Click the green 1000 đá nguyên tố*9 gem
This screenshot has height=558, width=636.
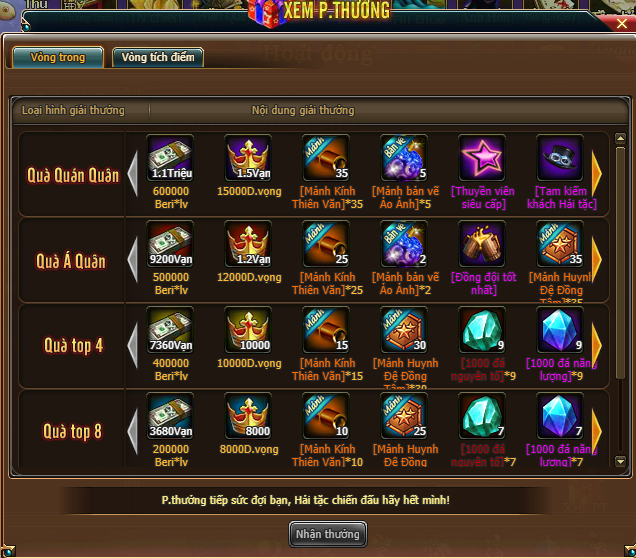point(482,330)
